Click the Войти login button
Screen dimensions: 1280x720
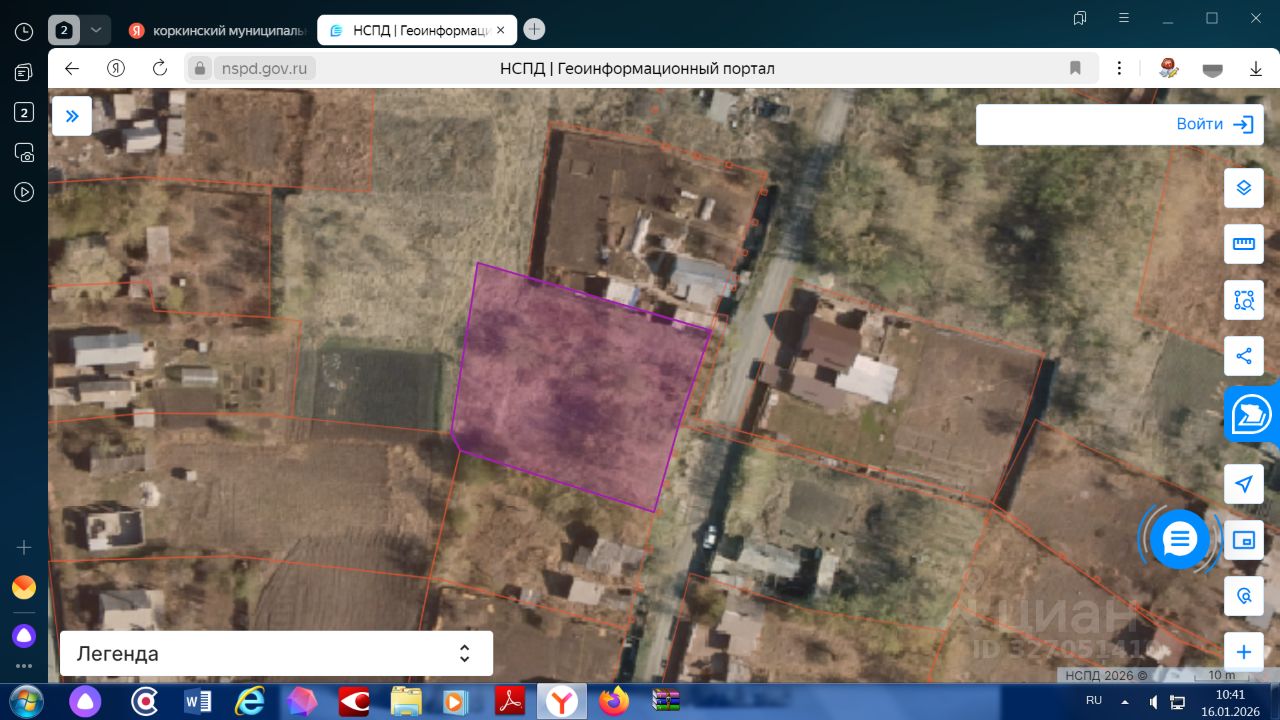point(1216,124)
